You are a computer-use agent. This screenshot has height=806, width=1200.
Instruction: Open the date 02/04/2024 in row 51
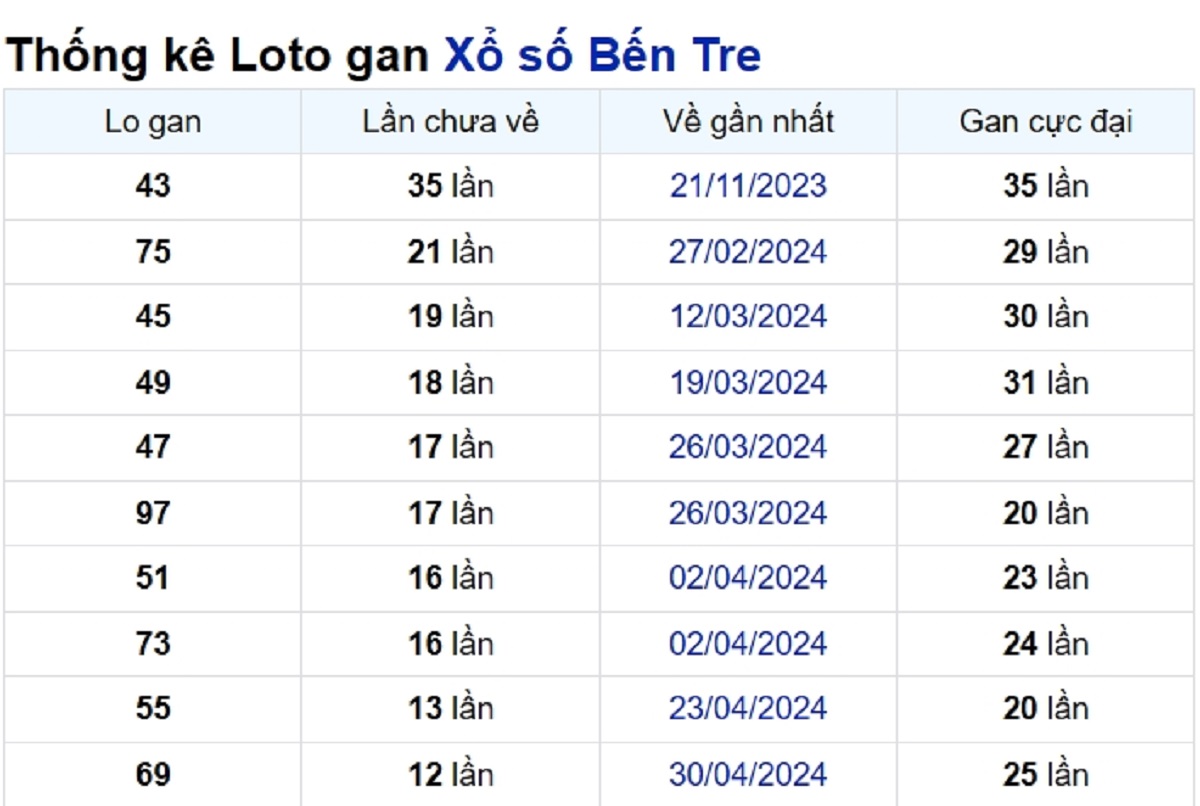tap(748, 578)
